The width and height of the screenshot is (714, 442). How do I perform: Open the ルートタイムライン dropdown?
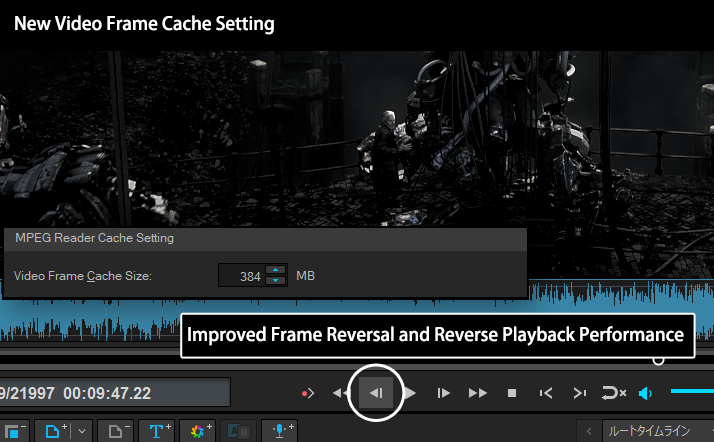[x=658, y=431]
